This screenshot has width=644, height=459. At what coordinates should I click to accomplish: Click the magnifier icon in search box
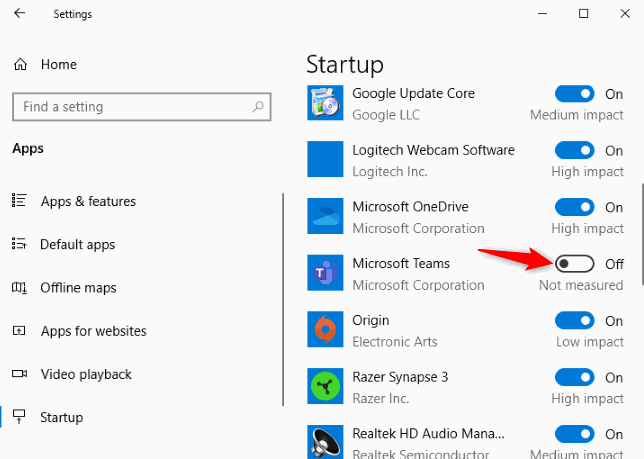258,107
